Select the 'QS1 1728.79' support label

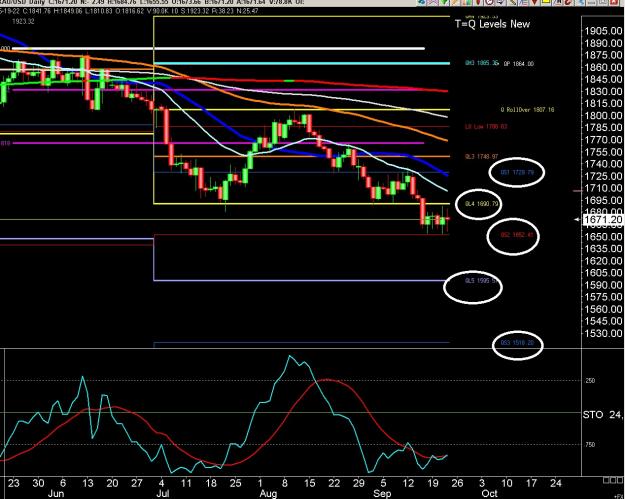tap(517, 173)
